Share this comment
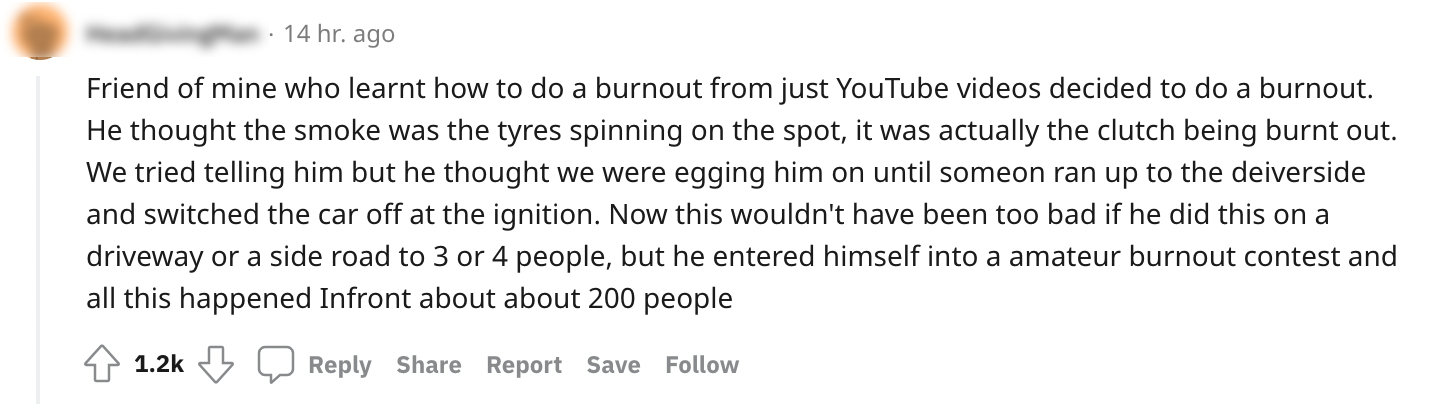The image size is (1448, 404). click(x=428, y=365)
